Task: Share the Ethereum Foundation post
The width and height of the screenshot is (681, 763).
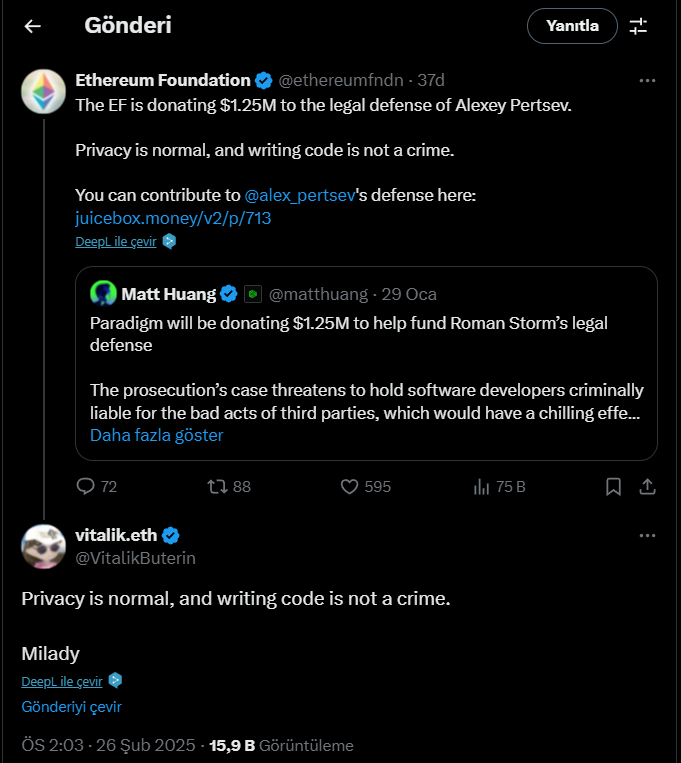Action: pyautogui.click(x=647, y=486)
